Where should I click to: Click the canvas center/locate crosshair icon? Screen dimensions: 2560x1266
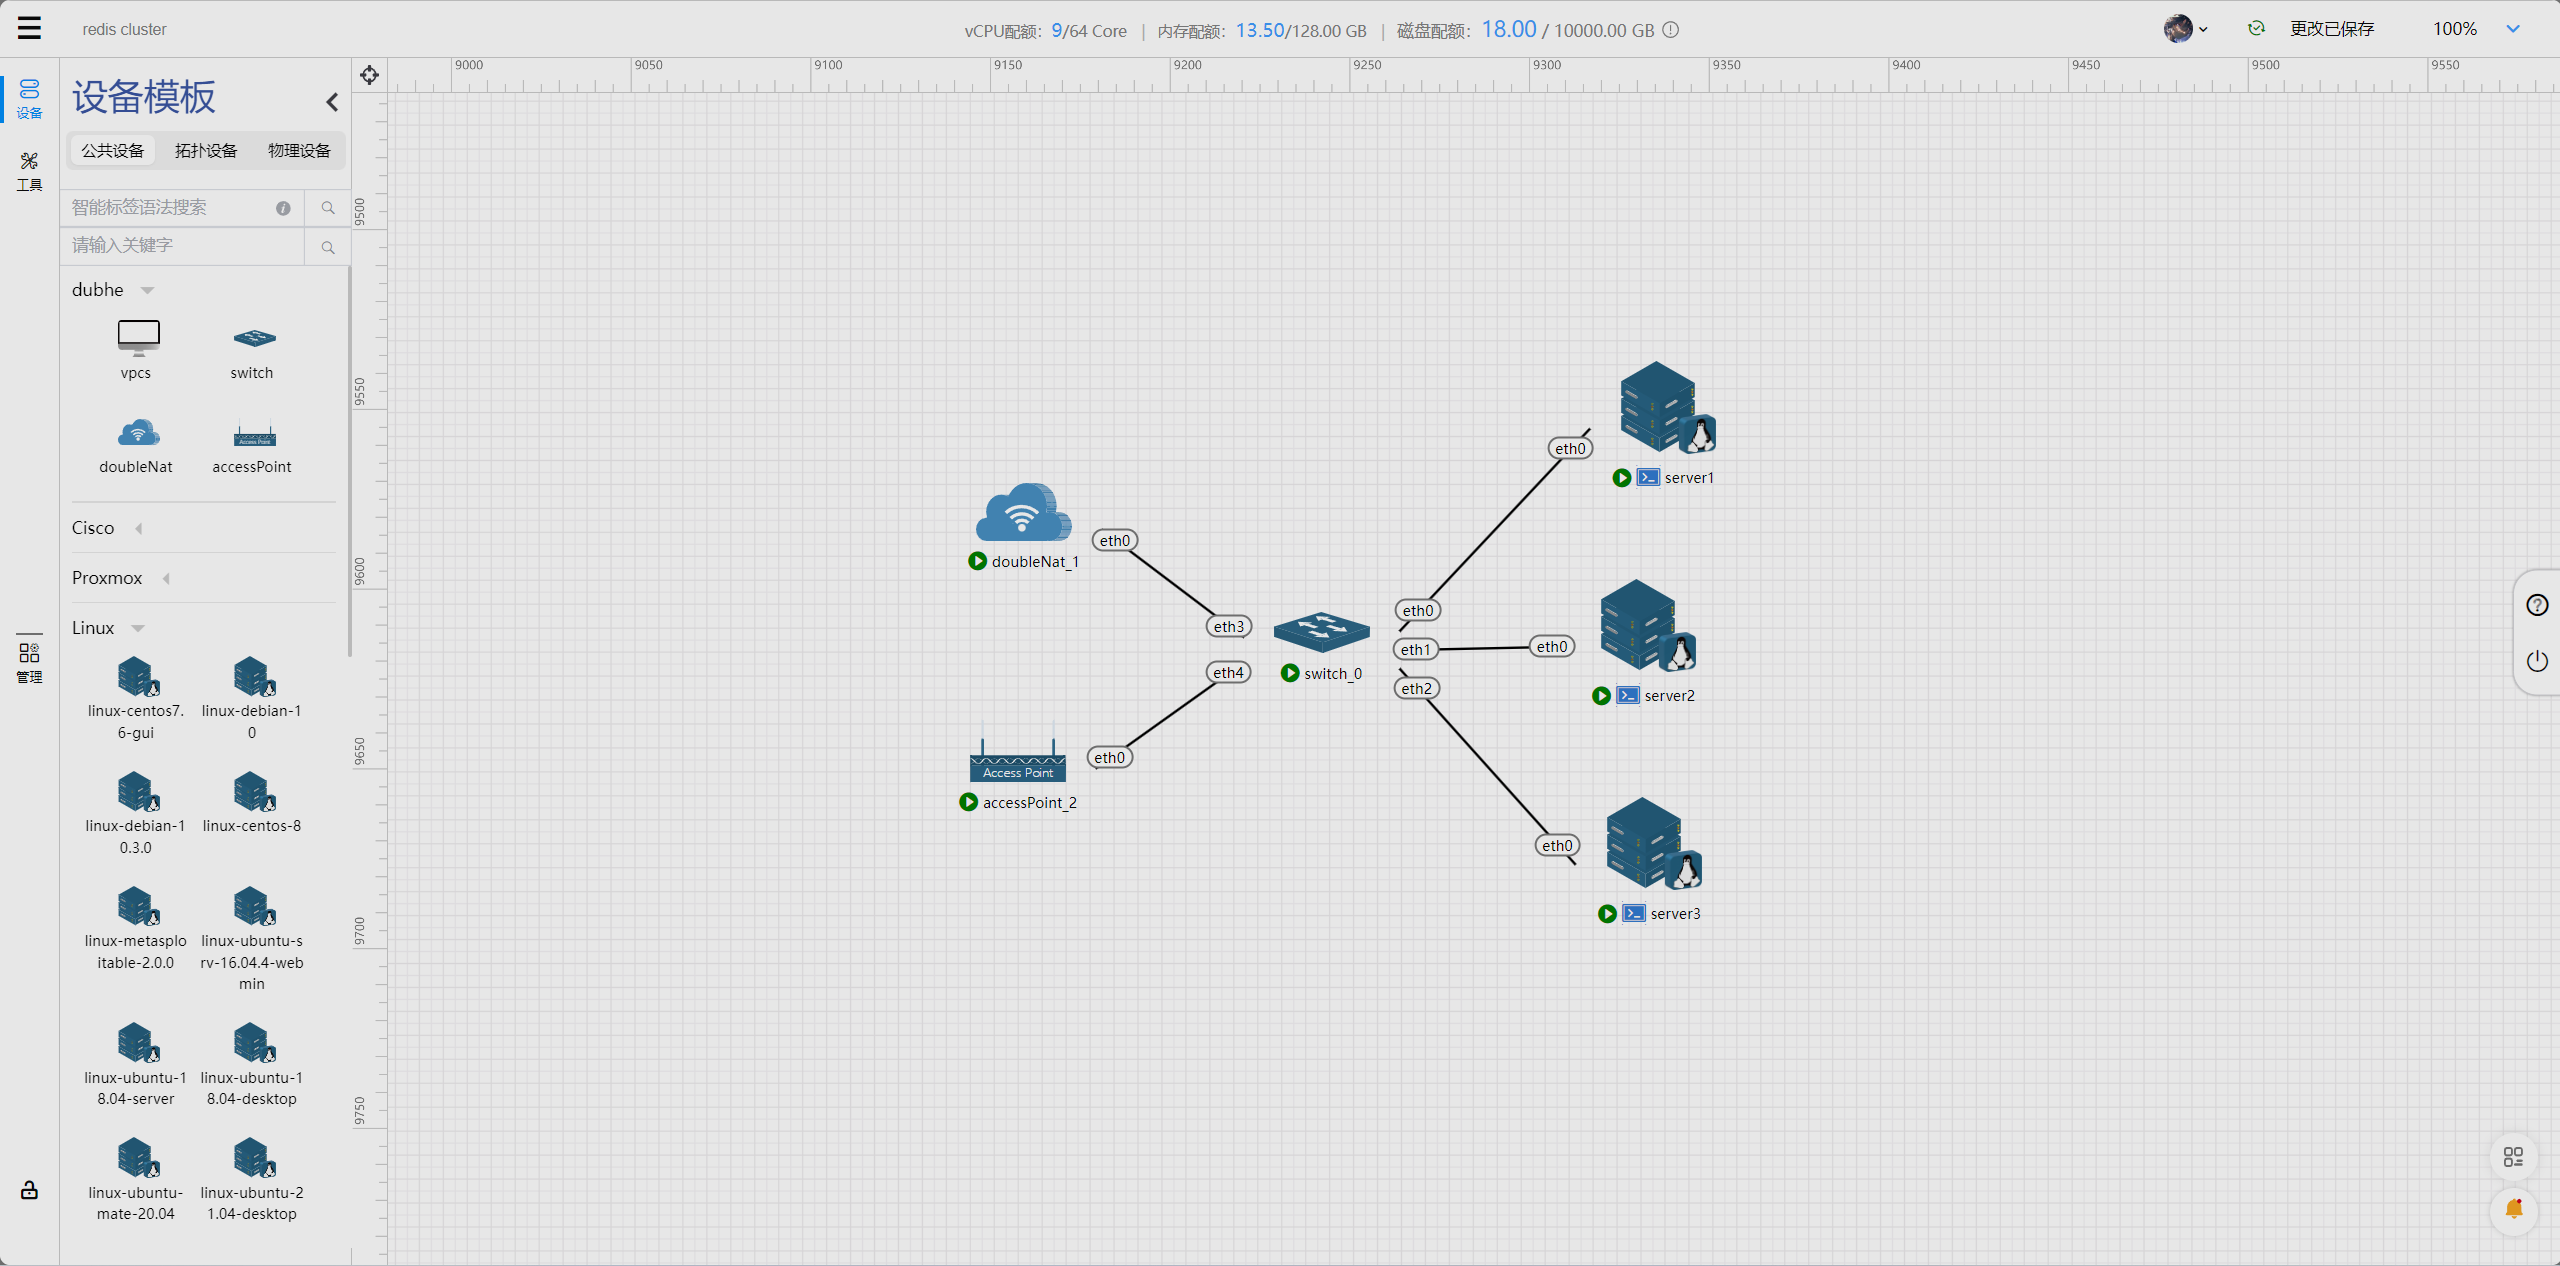coord(369,76)
